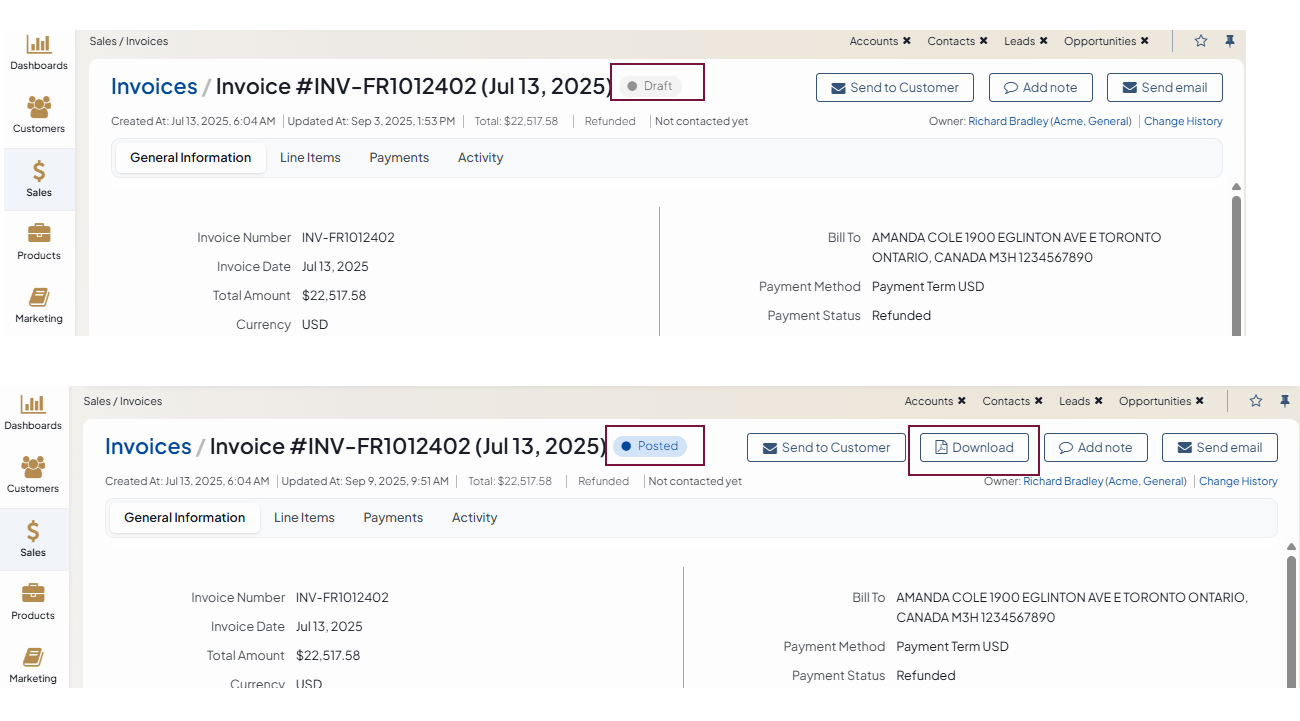Click Send to Customer on Posted invoice
The height and width of the screenshot is (721, 1300).
tap(826, 448)
